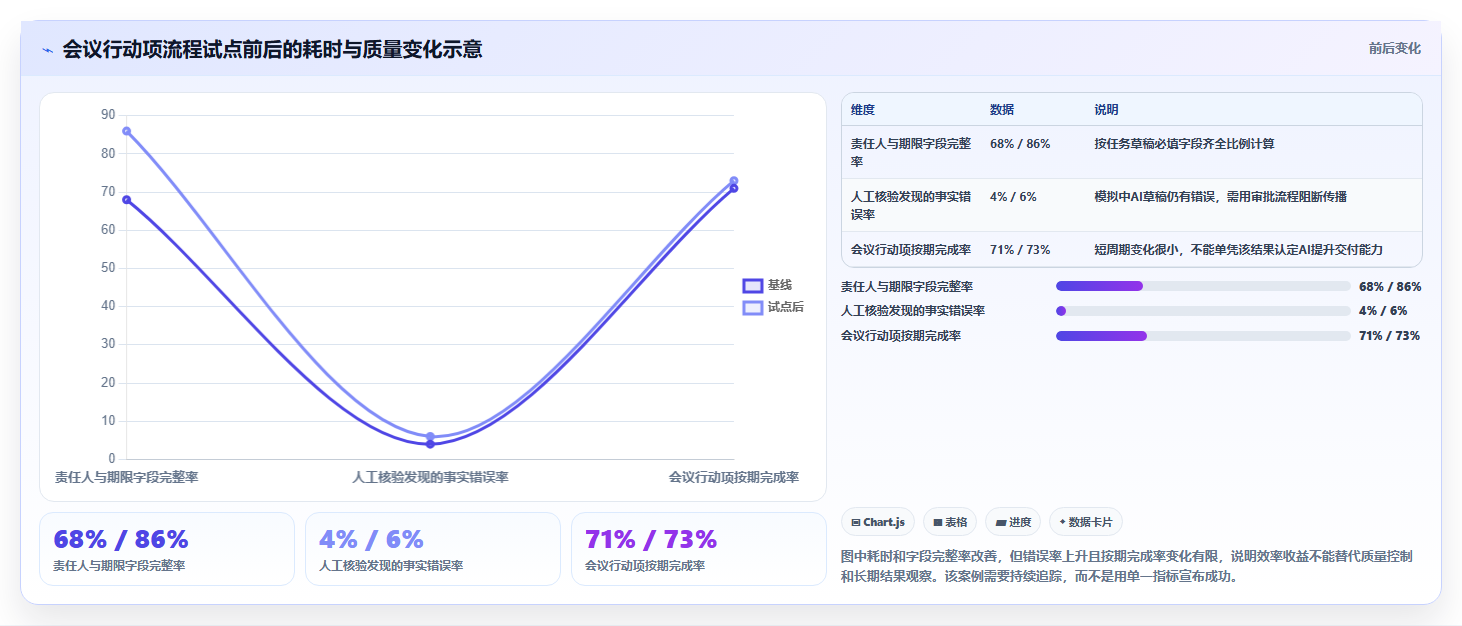Click the 会议行动项按期完成率 progress bar

tap(1203, 336)
